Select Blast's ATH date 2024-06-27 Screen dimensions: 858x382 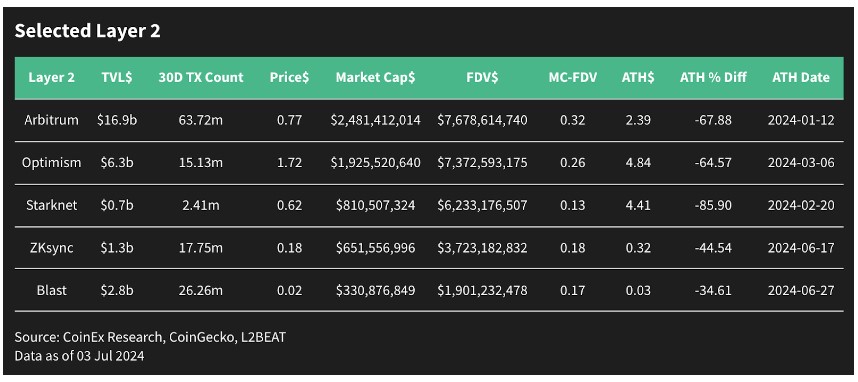[x=801, y=290]
